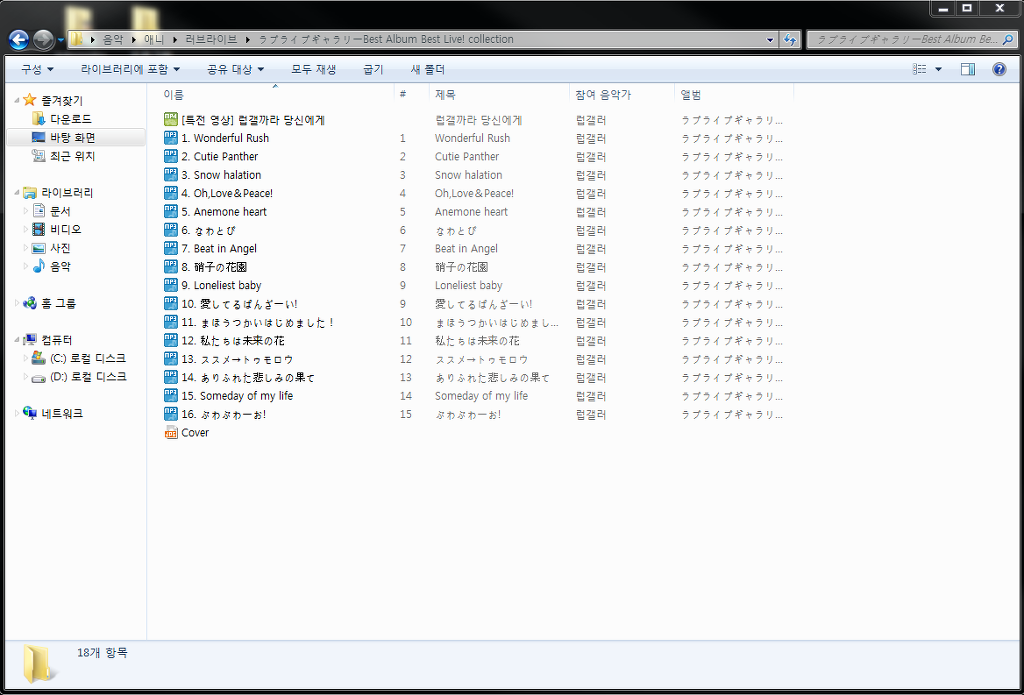Click the folder thumbnail in the details pane
This screenshot has height=695, width=1024.
(x=39, y=664)
